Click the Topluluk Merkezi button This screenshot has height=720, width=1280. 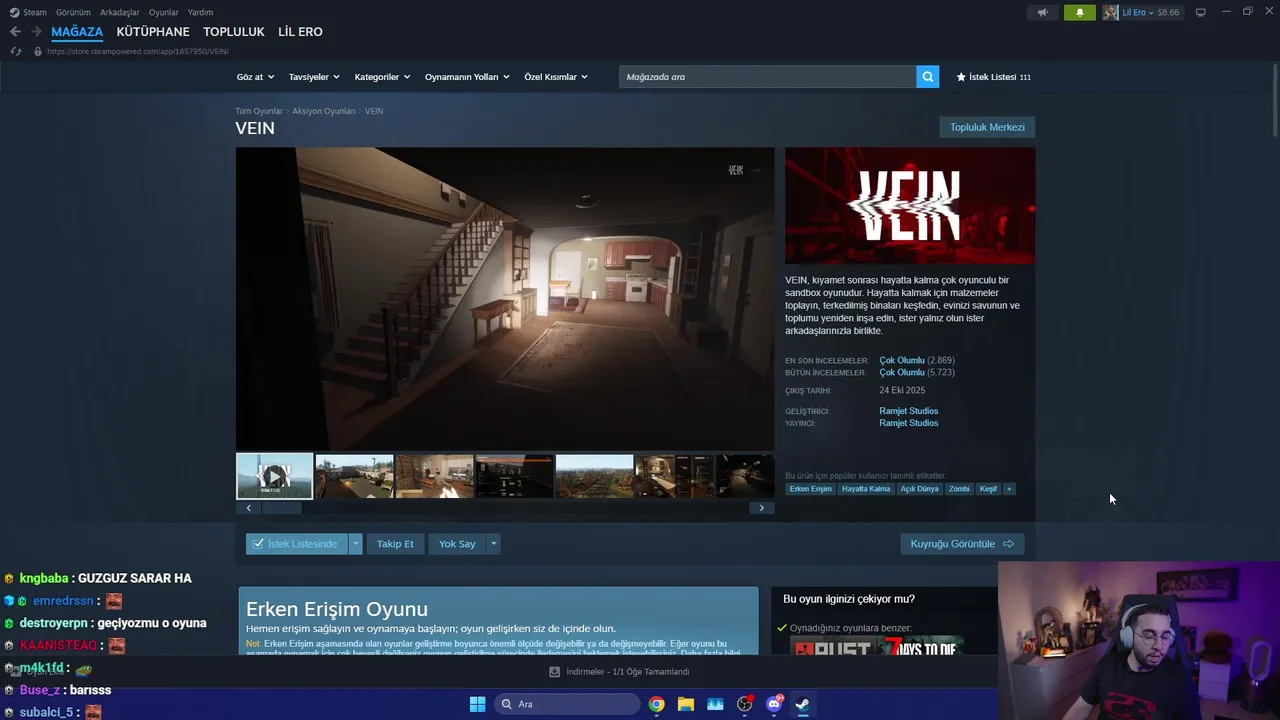point(987,127)
